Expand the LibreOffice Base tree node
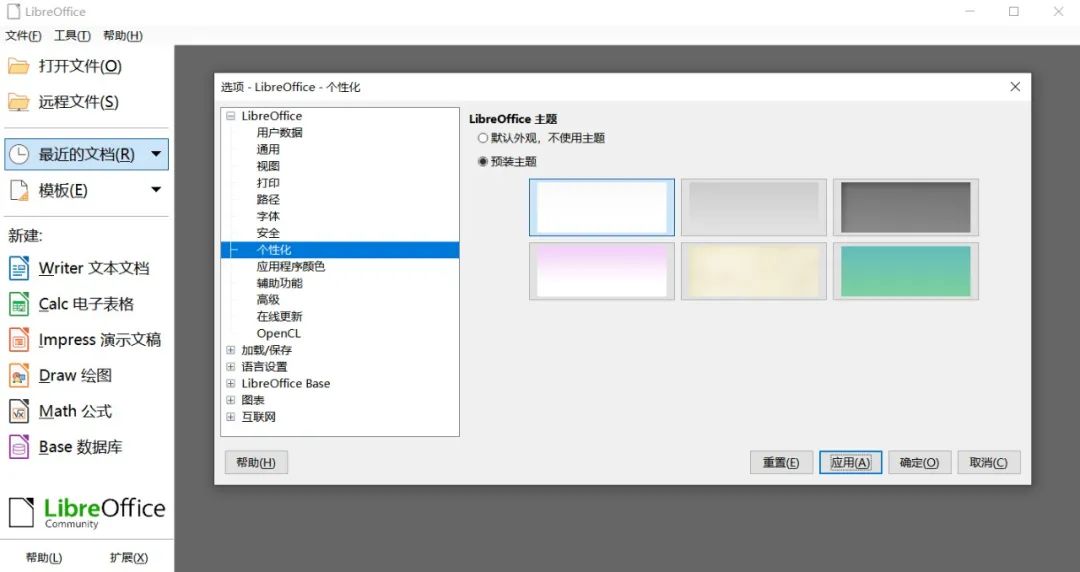Screen dimensions: 1080x572 pyautogui.click(x=231, y=383)
